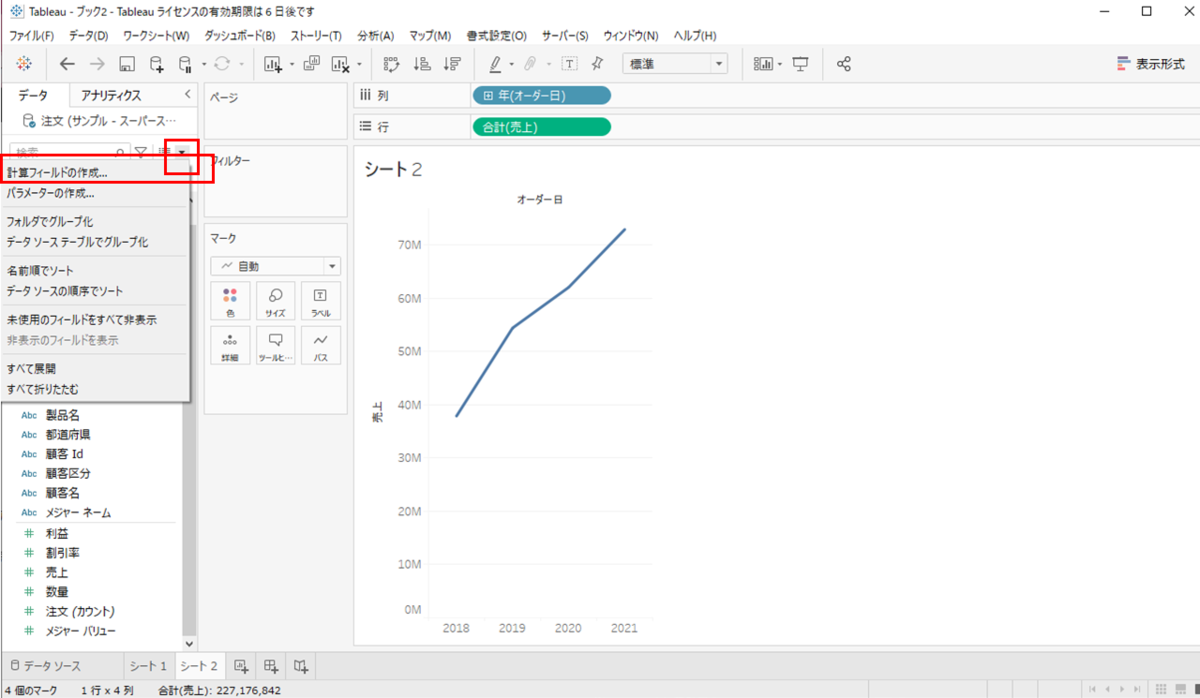
Task: Switch to the アナリティクス tab
Action: (111, 95)
